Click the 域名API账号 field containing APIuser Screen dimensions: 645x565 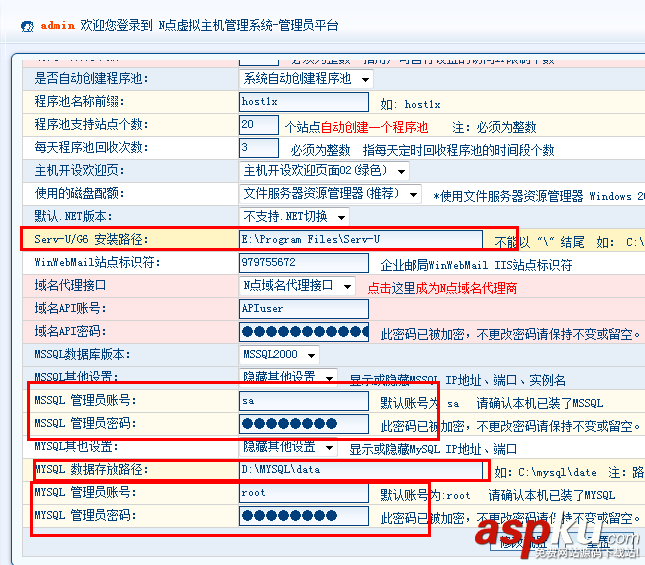pos(304,309)
